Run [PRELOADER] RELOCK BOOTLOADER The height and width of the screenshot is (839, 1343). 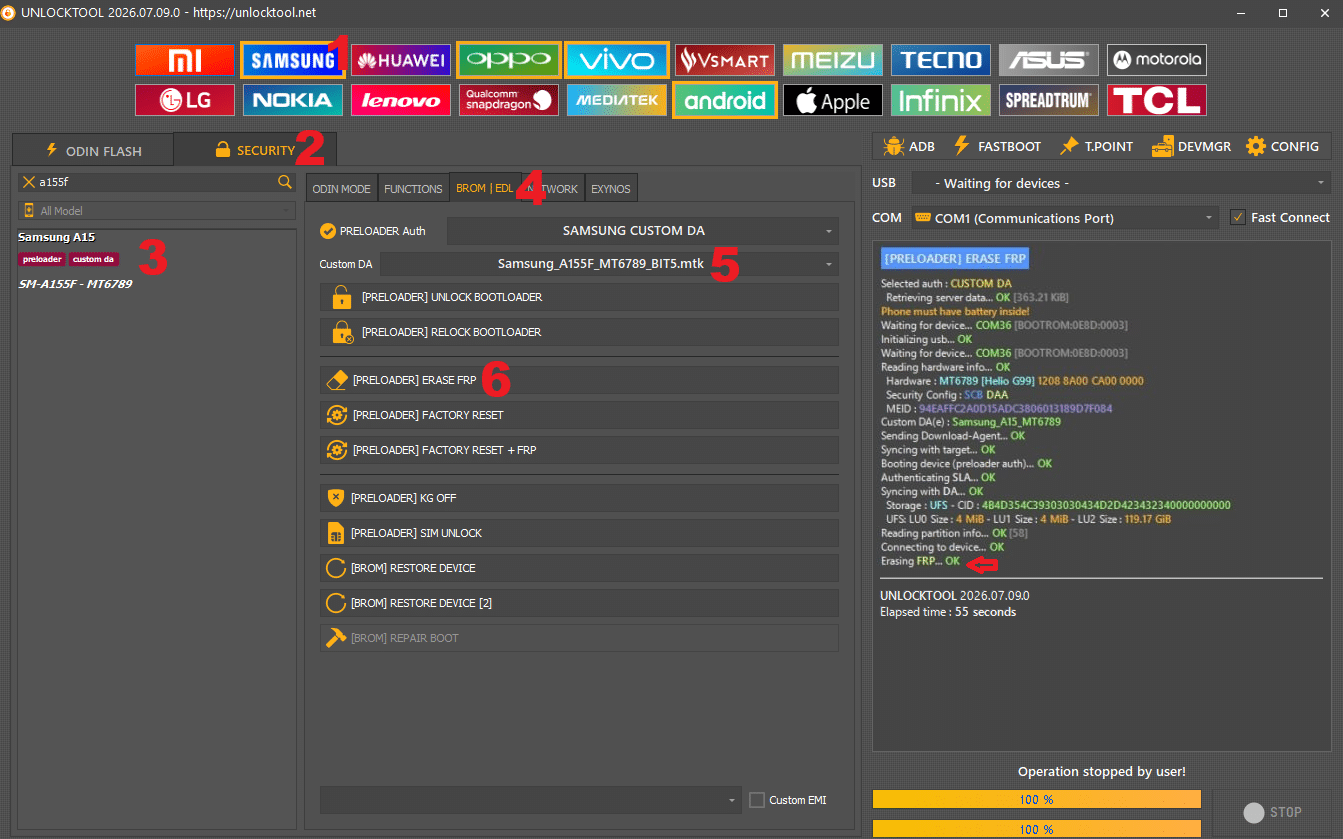click(x=579, y=332)
